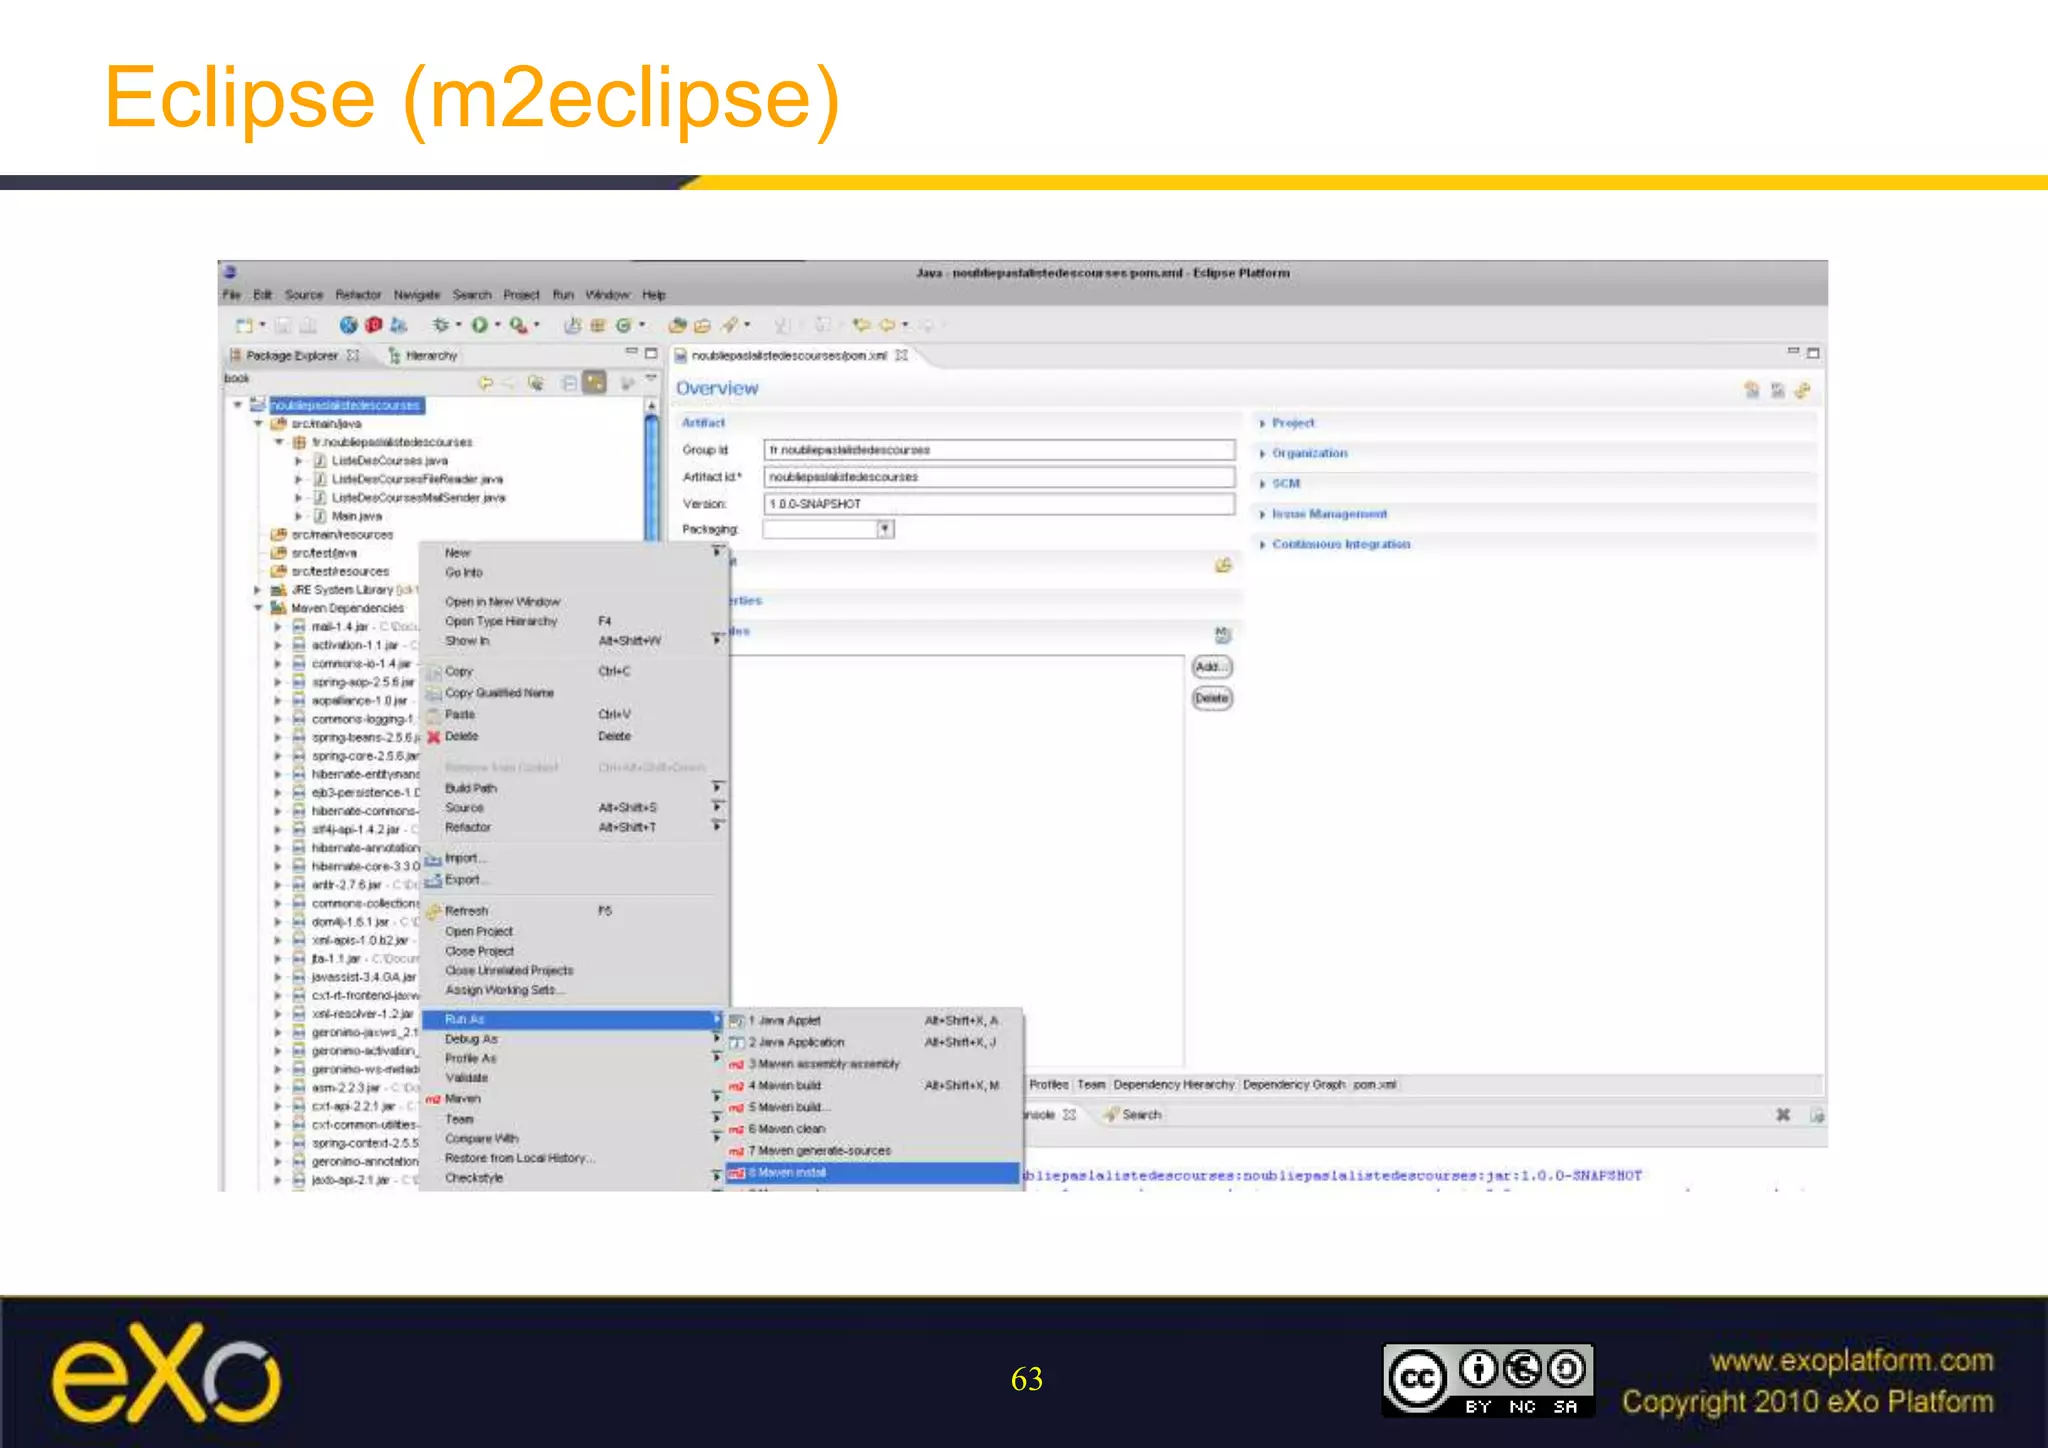Switch to the Hierarchy tab
2048x1448 pixels.
tap(423, 355)
